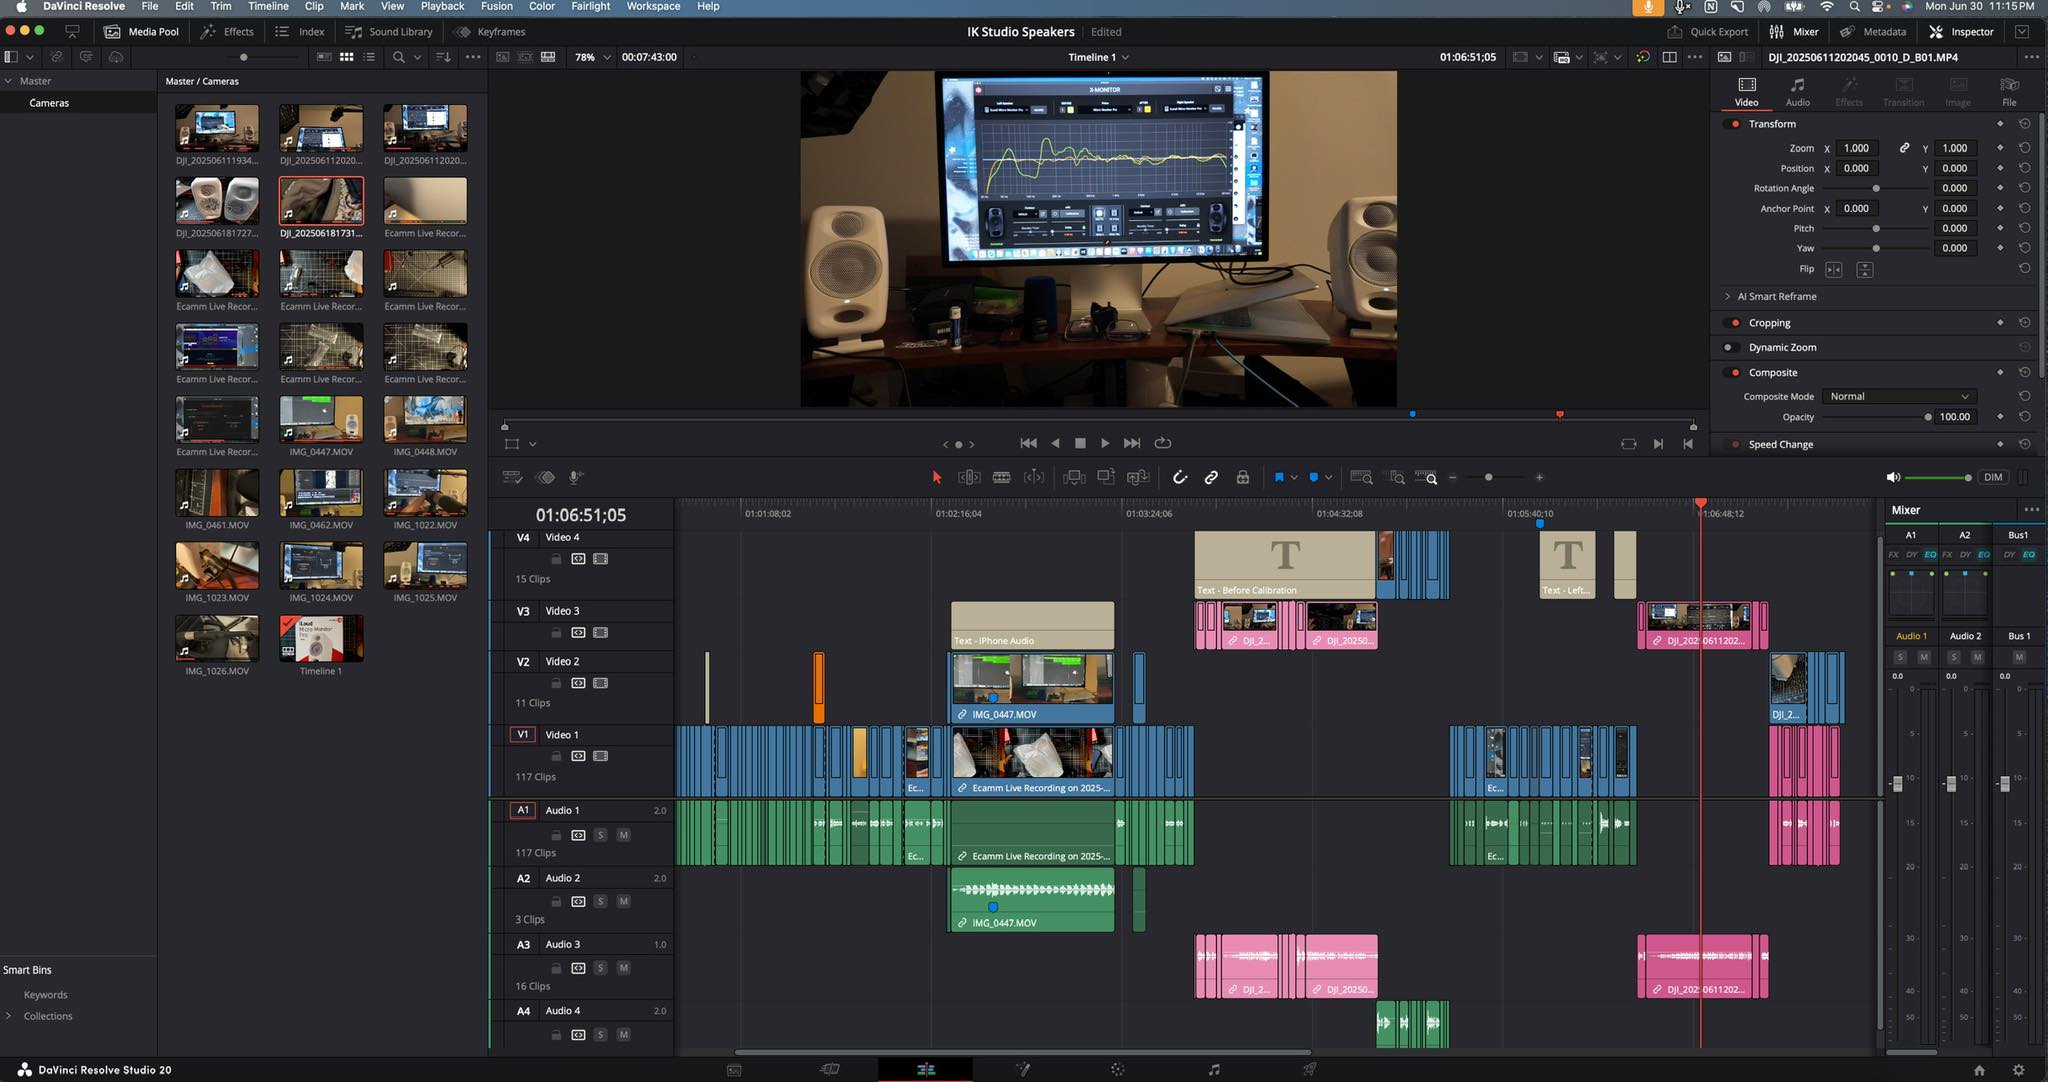This screenshot has height=1082, width=2048.
Task: Reset Zoom value in Transform section
Action: (2024, 148)
